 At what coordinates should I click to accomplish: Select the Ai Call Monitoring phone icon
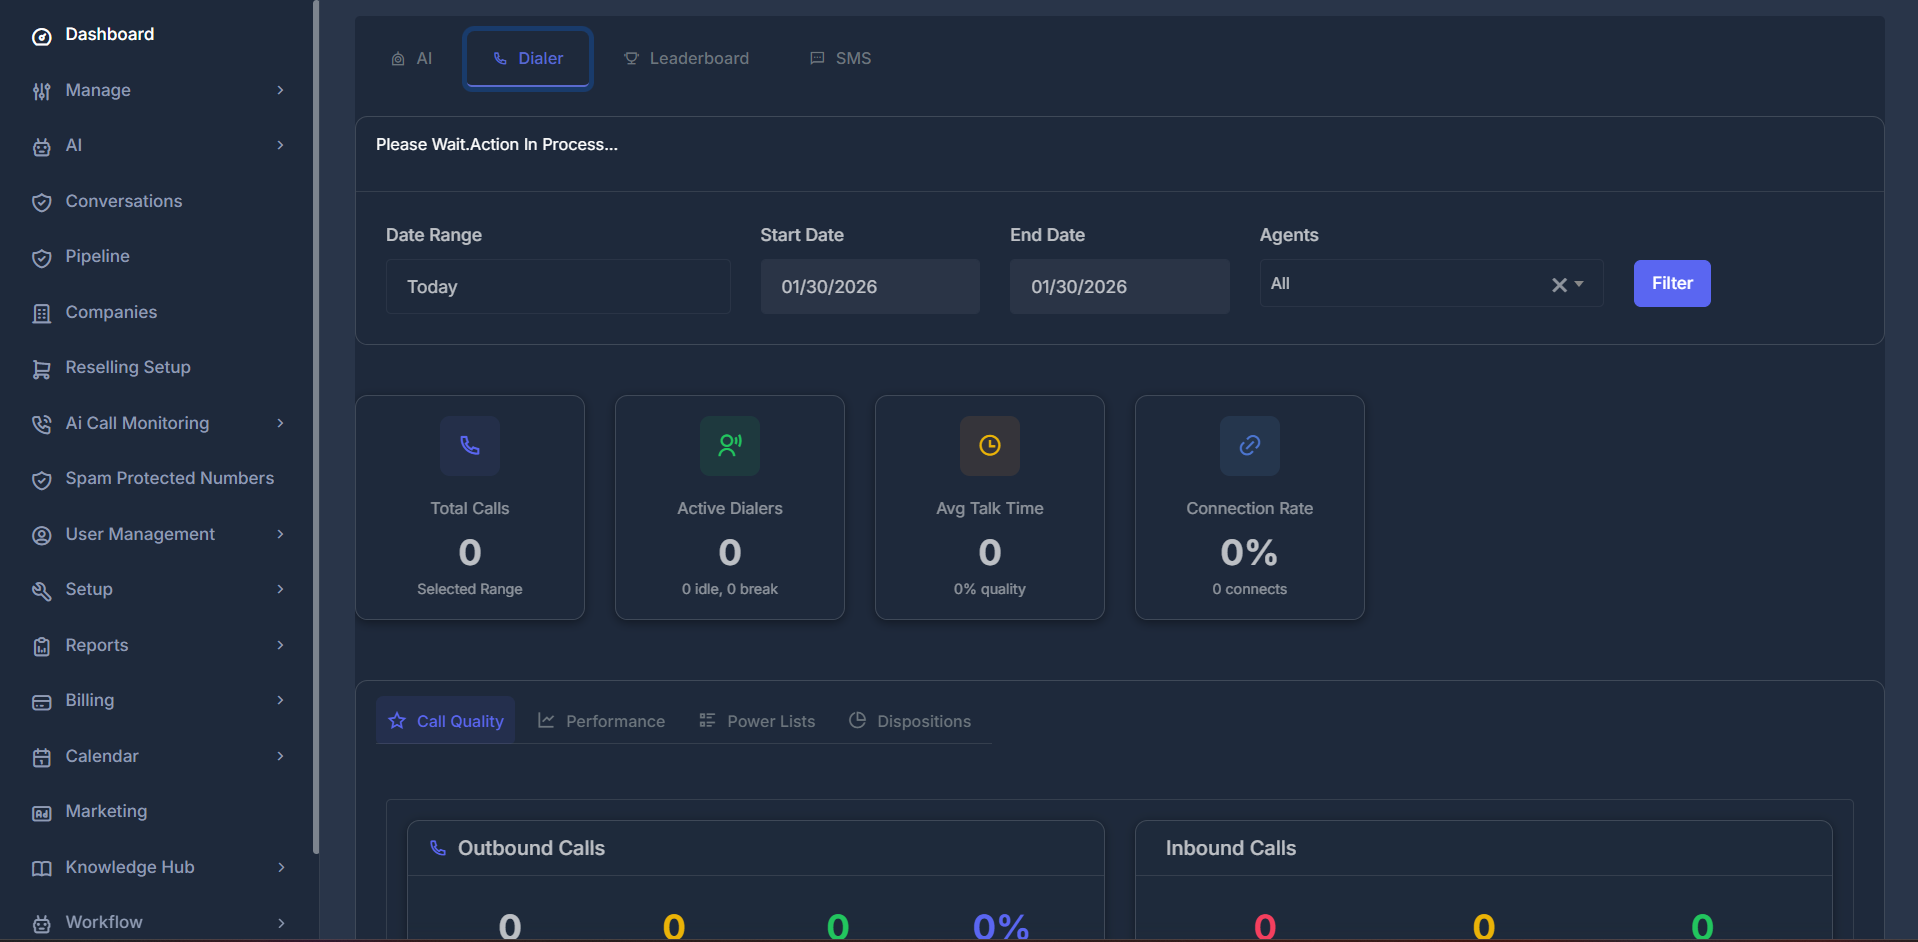[41, 423]
